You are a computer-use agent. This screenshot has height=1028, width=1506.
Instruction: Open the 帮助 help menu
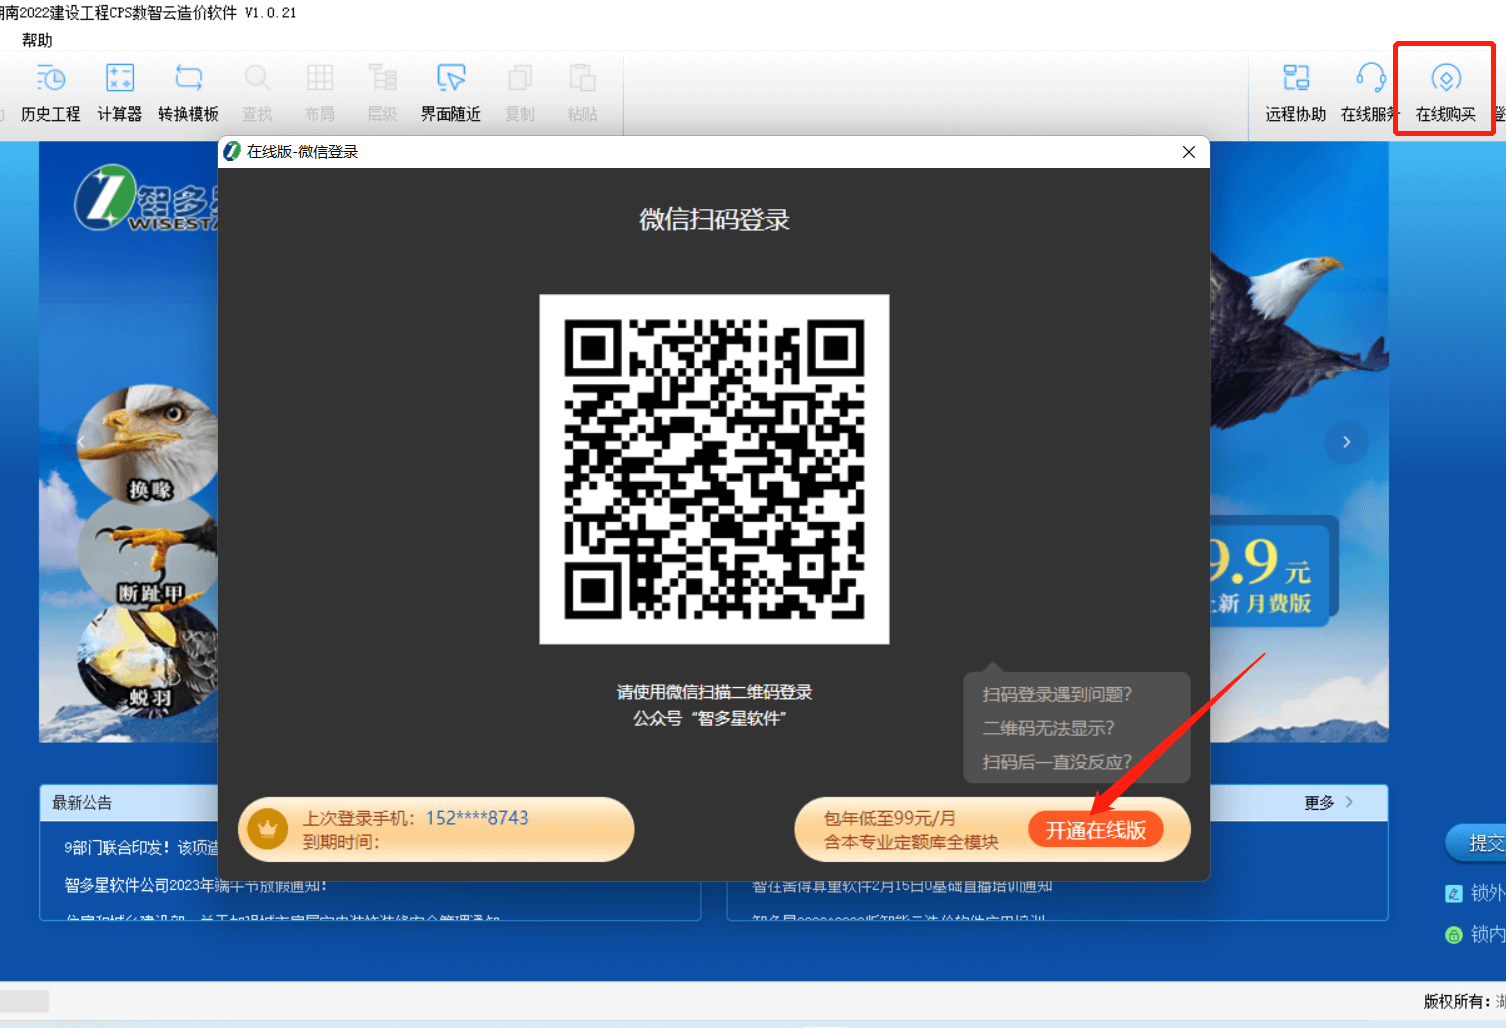[x=37, y=40]
